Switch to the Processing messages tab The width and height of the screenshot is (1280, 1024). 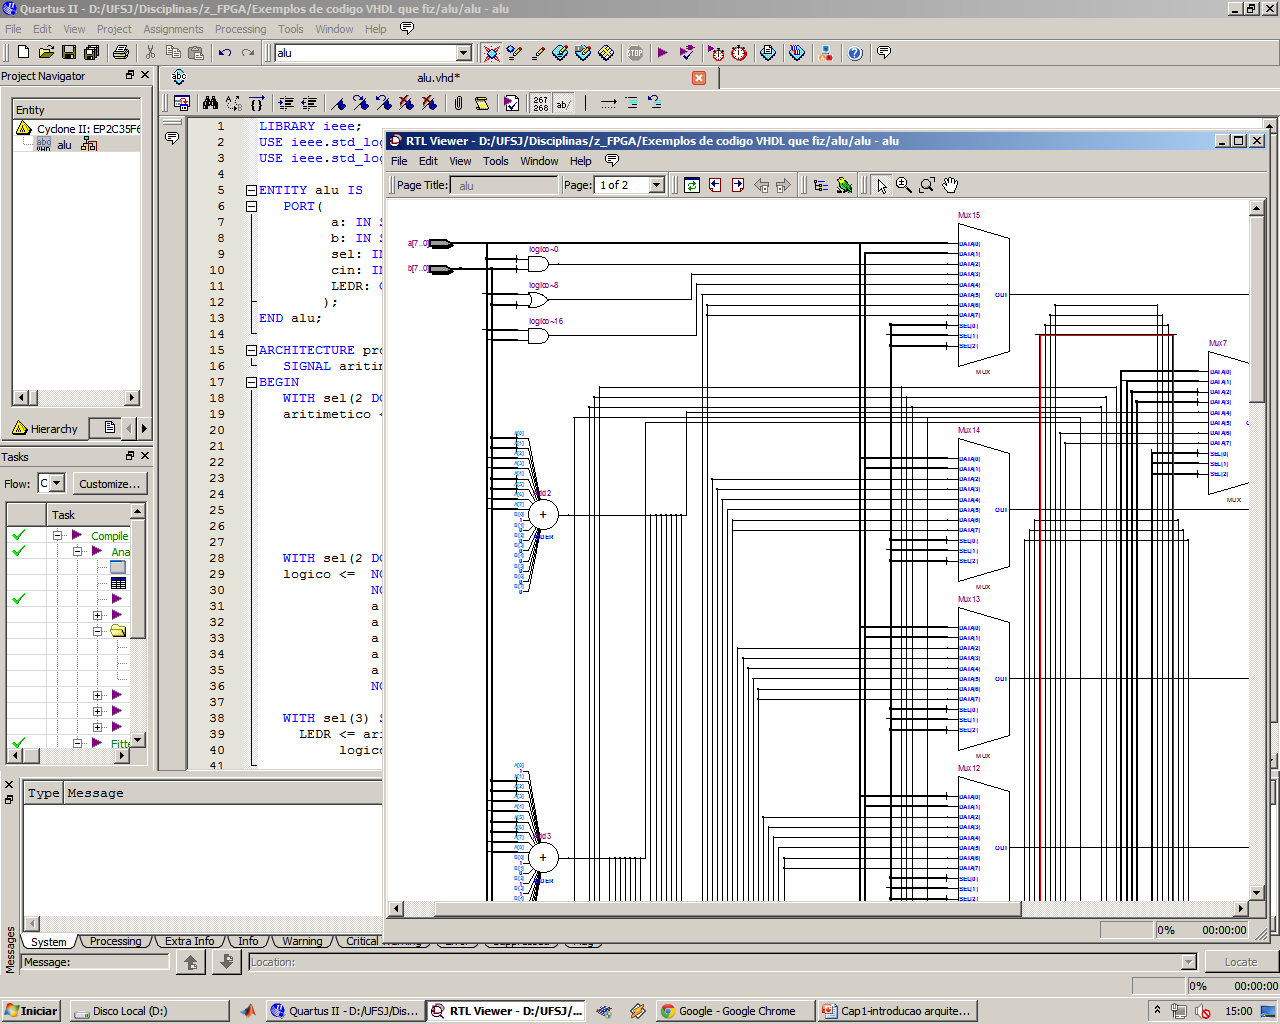(x=115, y=941)
